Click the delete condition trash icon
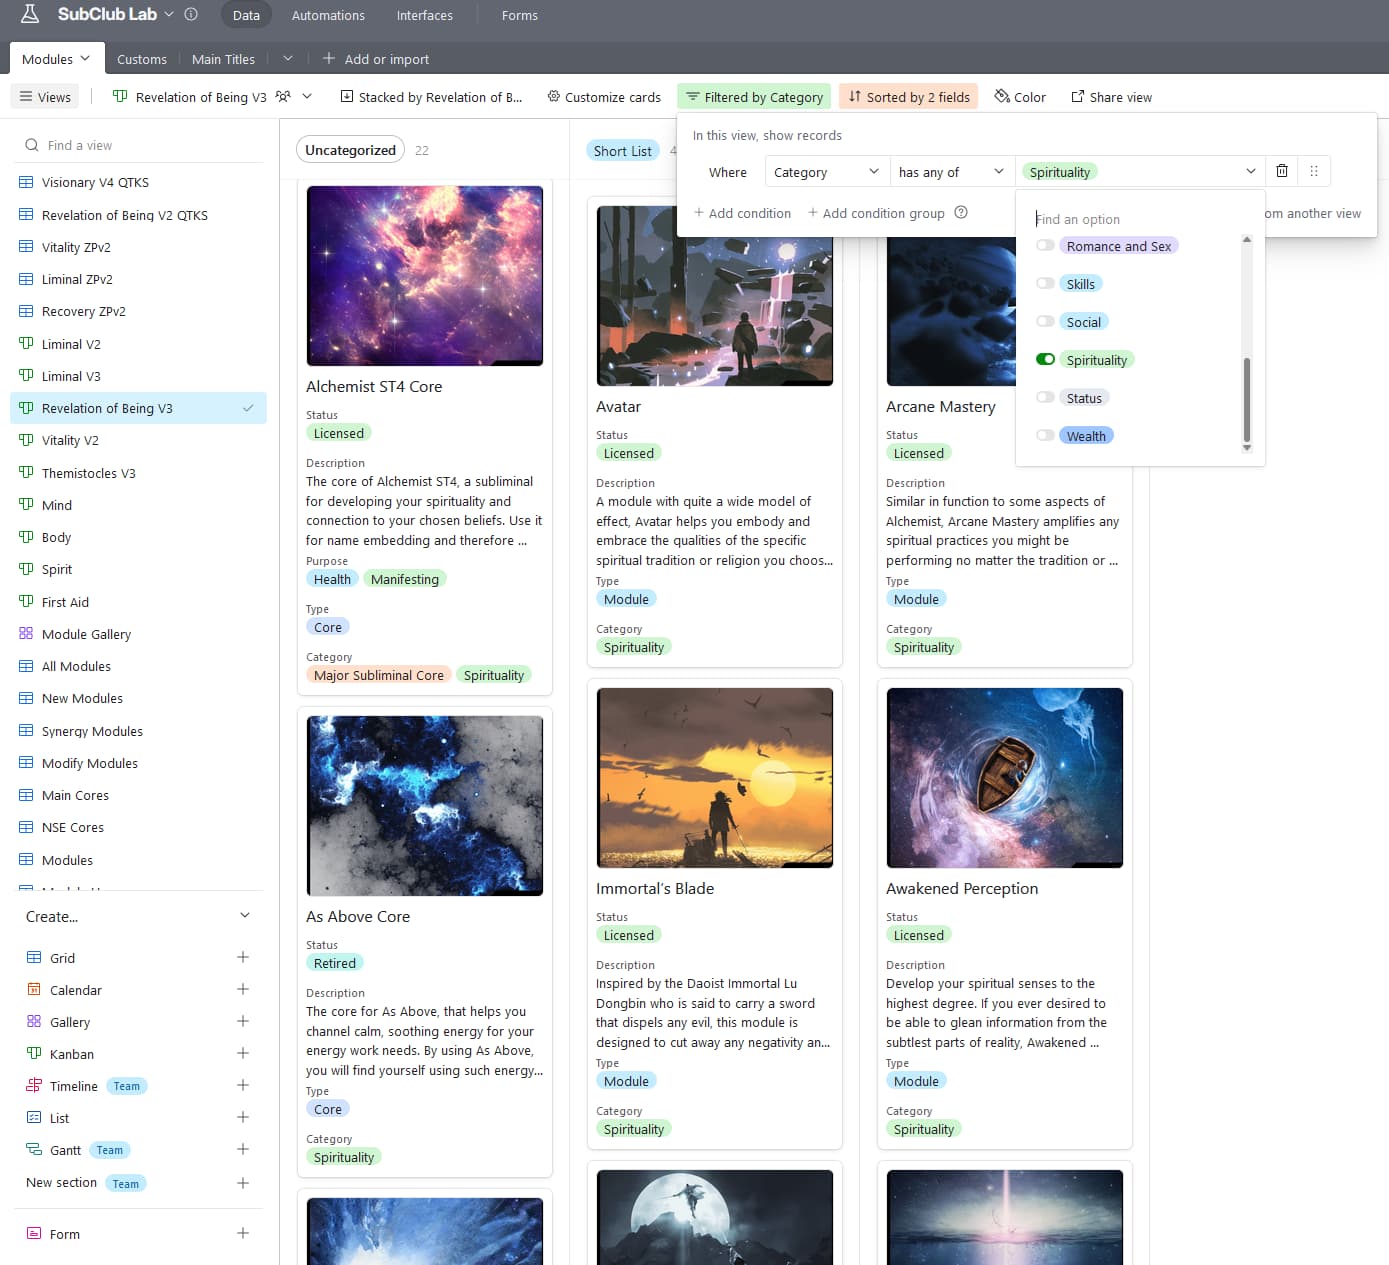The image size is (1389, 1265). (1282, 171)
